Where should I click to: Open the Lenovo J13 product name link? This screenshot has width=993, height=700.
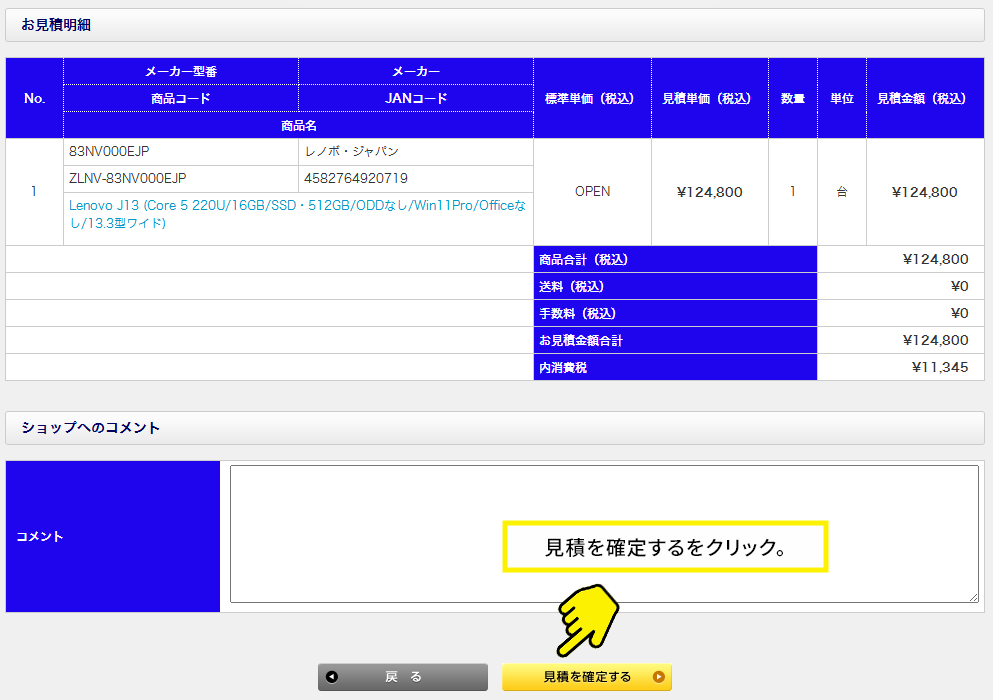297,214
